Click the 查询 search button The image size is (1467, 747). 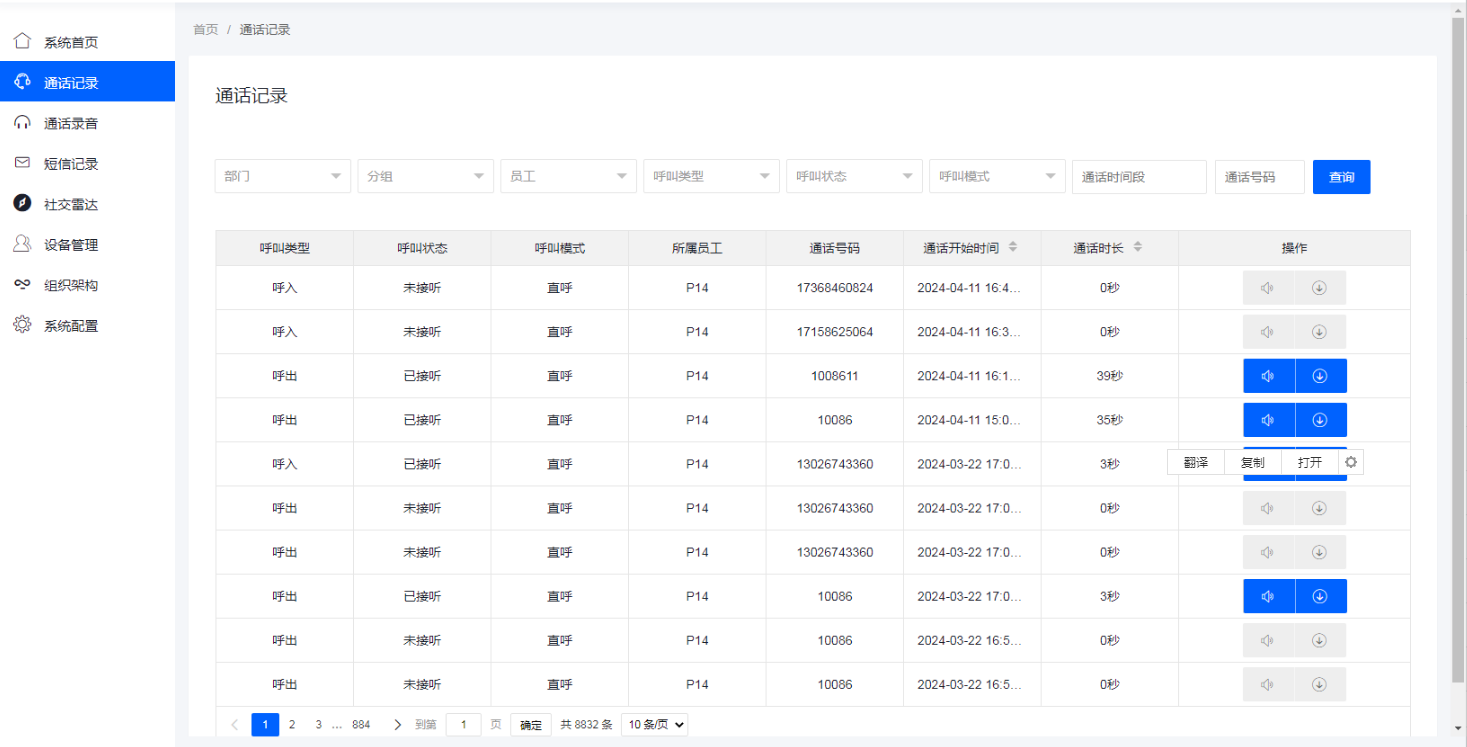pos(1341,176)
